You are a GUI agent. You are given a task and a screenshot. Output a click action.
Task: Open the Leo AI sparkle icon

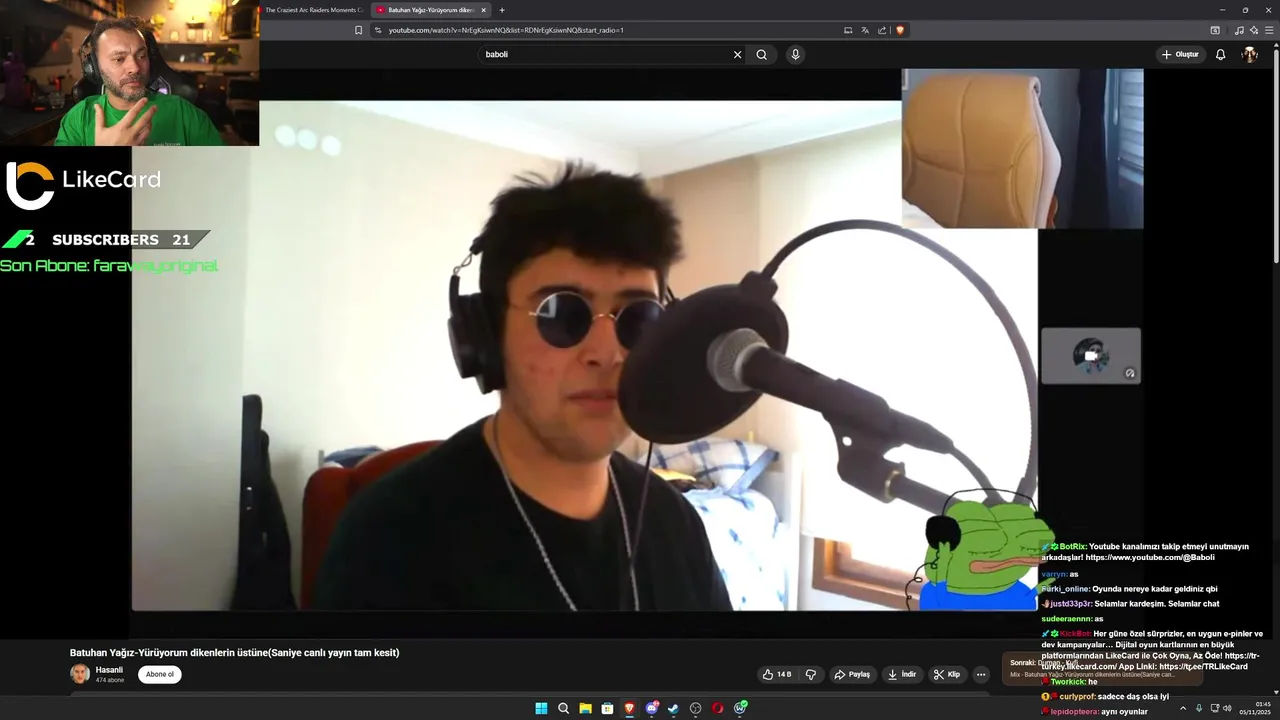point(1254,30)
